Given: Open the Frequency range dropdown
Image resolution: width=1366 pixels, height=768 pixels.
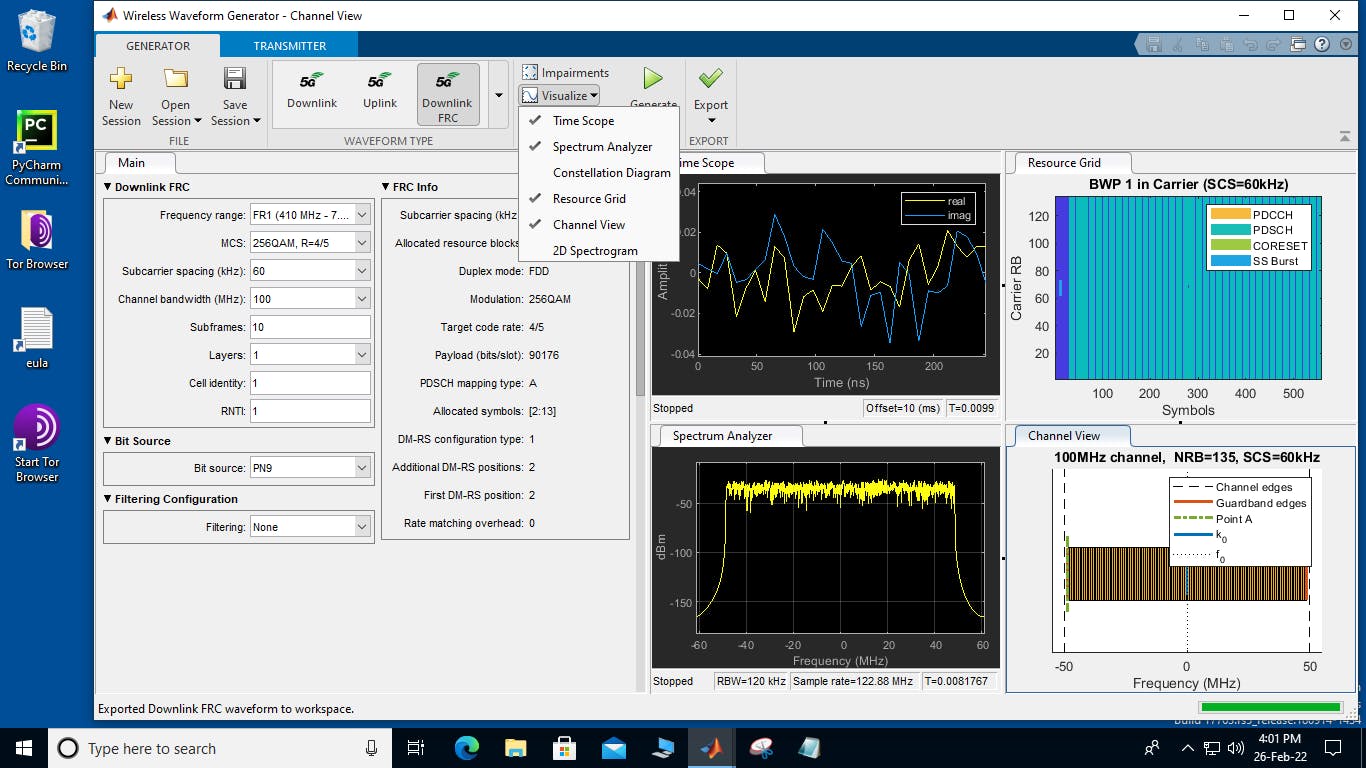Looking at the screenshot, I should [362, 215].
